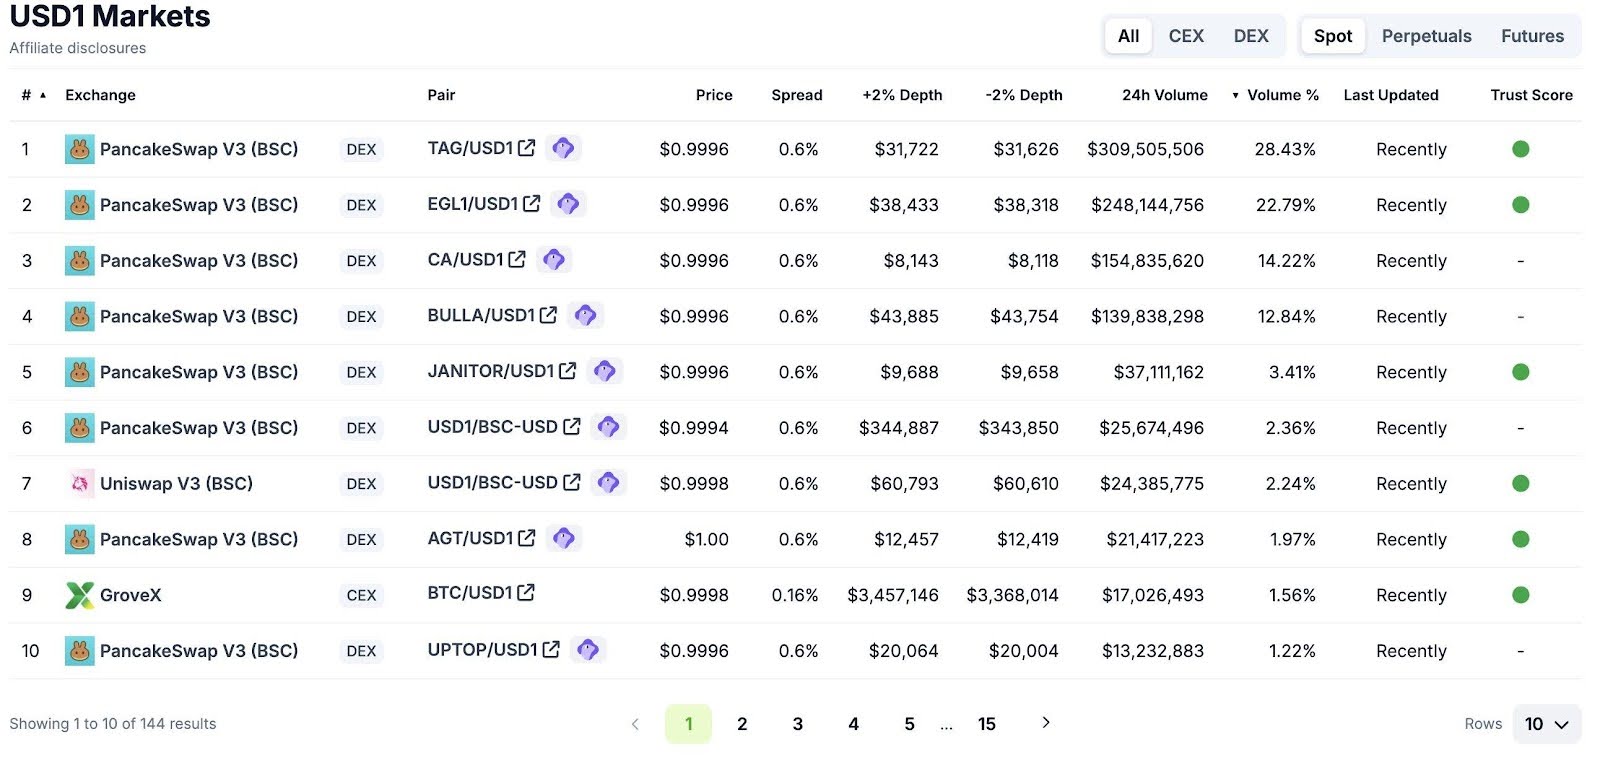Open the Affiliate disclosures link
The height and width of the screenshot is (763, 1600).
77,47
